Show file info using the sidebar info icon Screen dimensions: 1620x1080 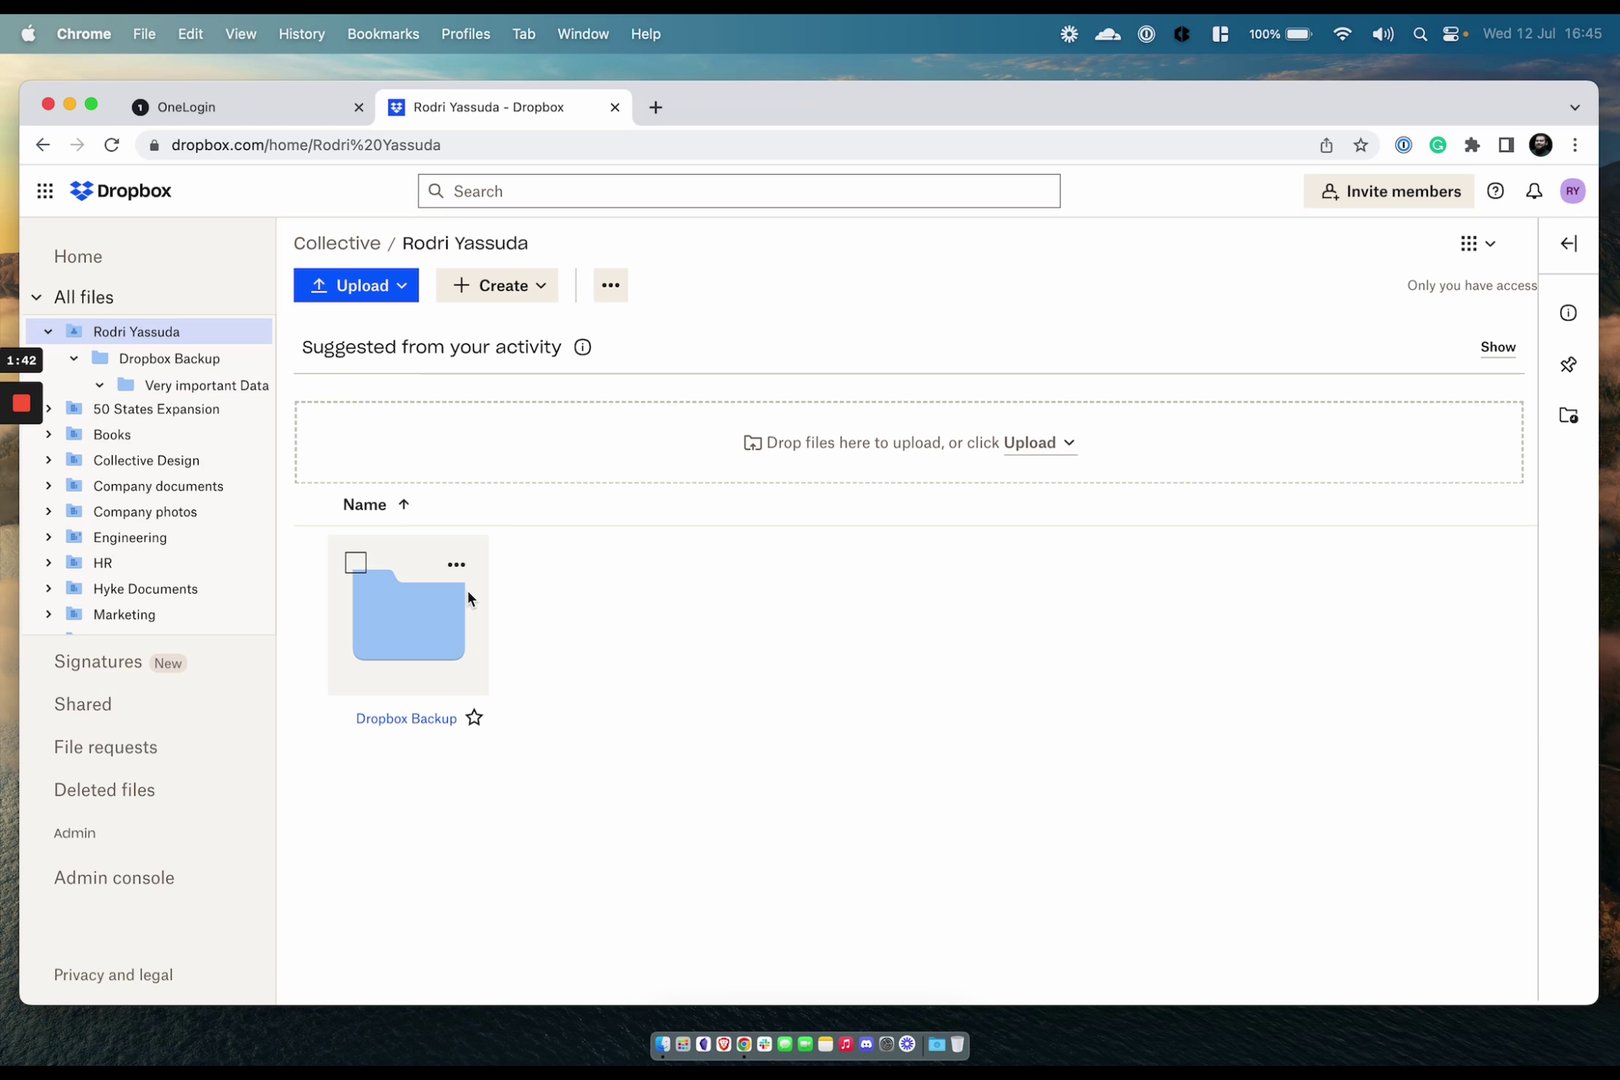point(1568,312)
